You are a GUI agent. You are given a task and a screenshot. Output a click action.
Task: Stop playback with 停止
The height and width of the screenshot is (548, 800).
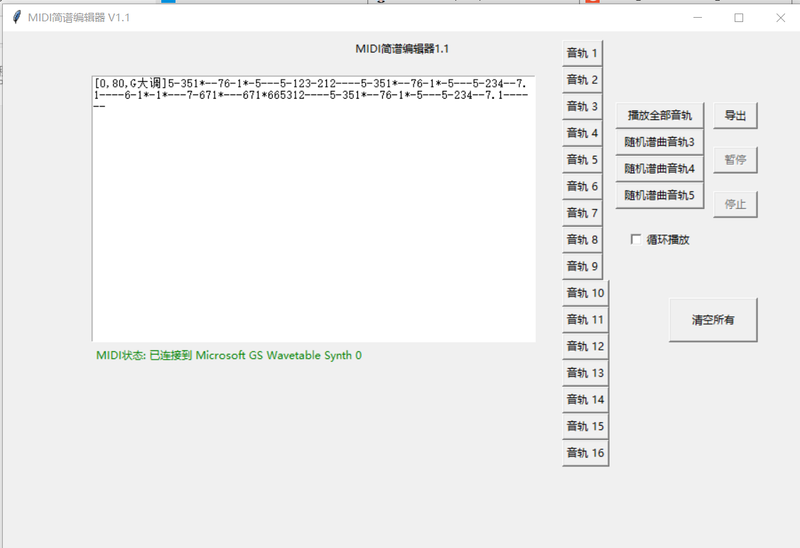[735, 204]
